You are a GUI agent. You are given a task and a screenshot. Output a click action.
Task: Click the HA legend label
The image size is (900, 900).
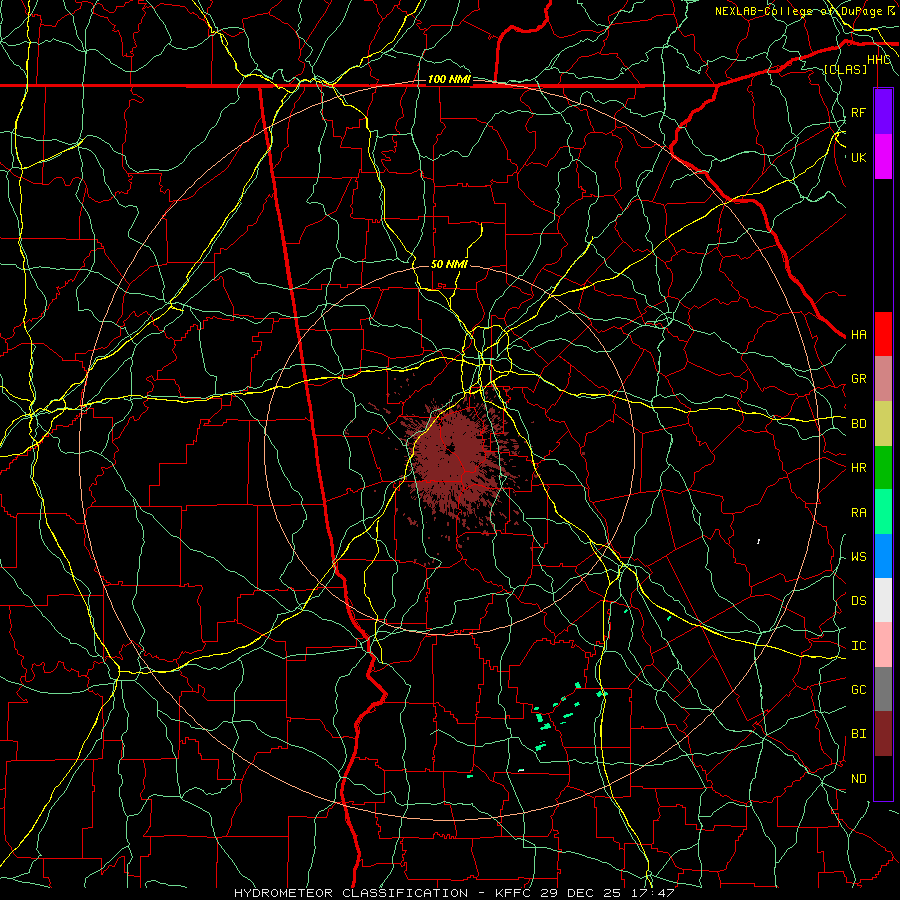click(x=858, y=335)
